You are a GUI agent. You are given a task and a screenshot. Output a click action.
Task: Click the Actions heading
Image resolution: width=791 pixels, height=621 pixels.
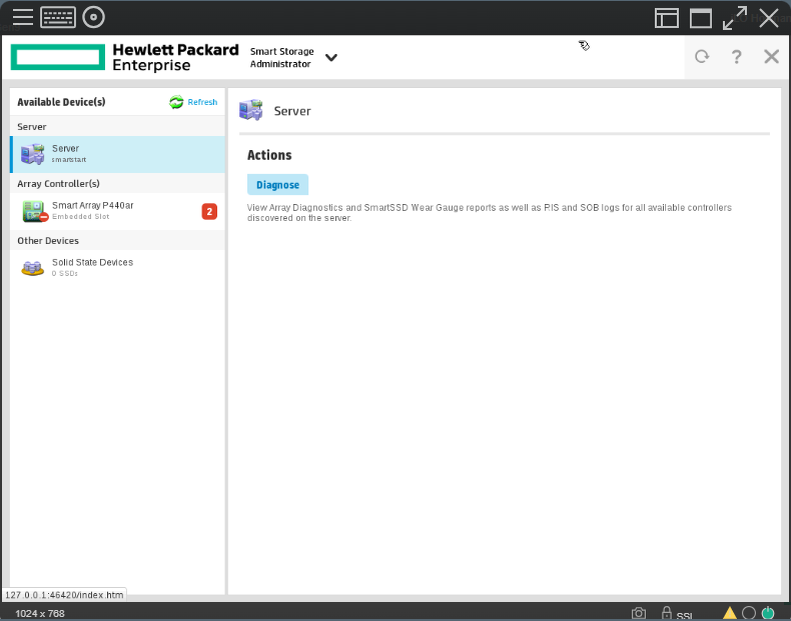coord(269,155)
